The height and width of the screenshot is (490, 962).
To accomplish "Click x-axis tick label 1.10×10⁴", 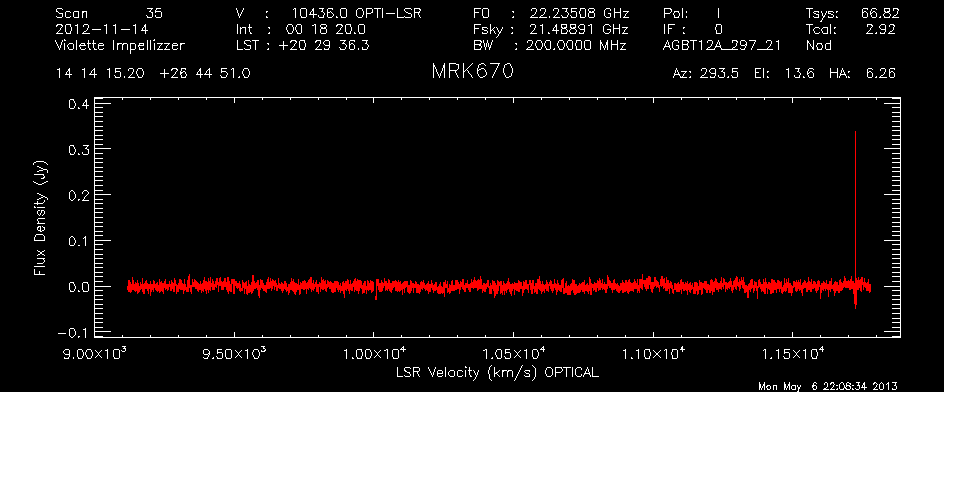I will (x=653, y=354).
